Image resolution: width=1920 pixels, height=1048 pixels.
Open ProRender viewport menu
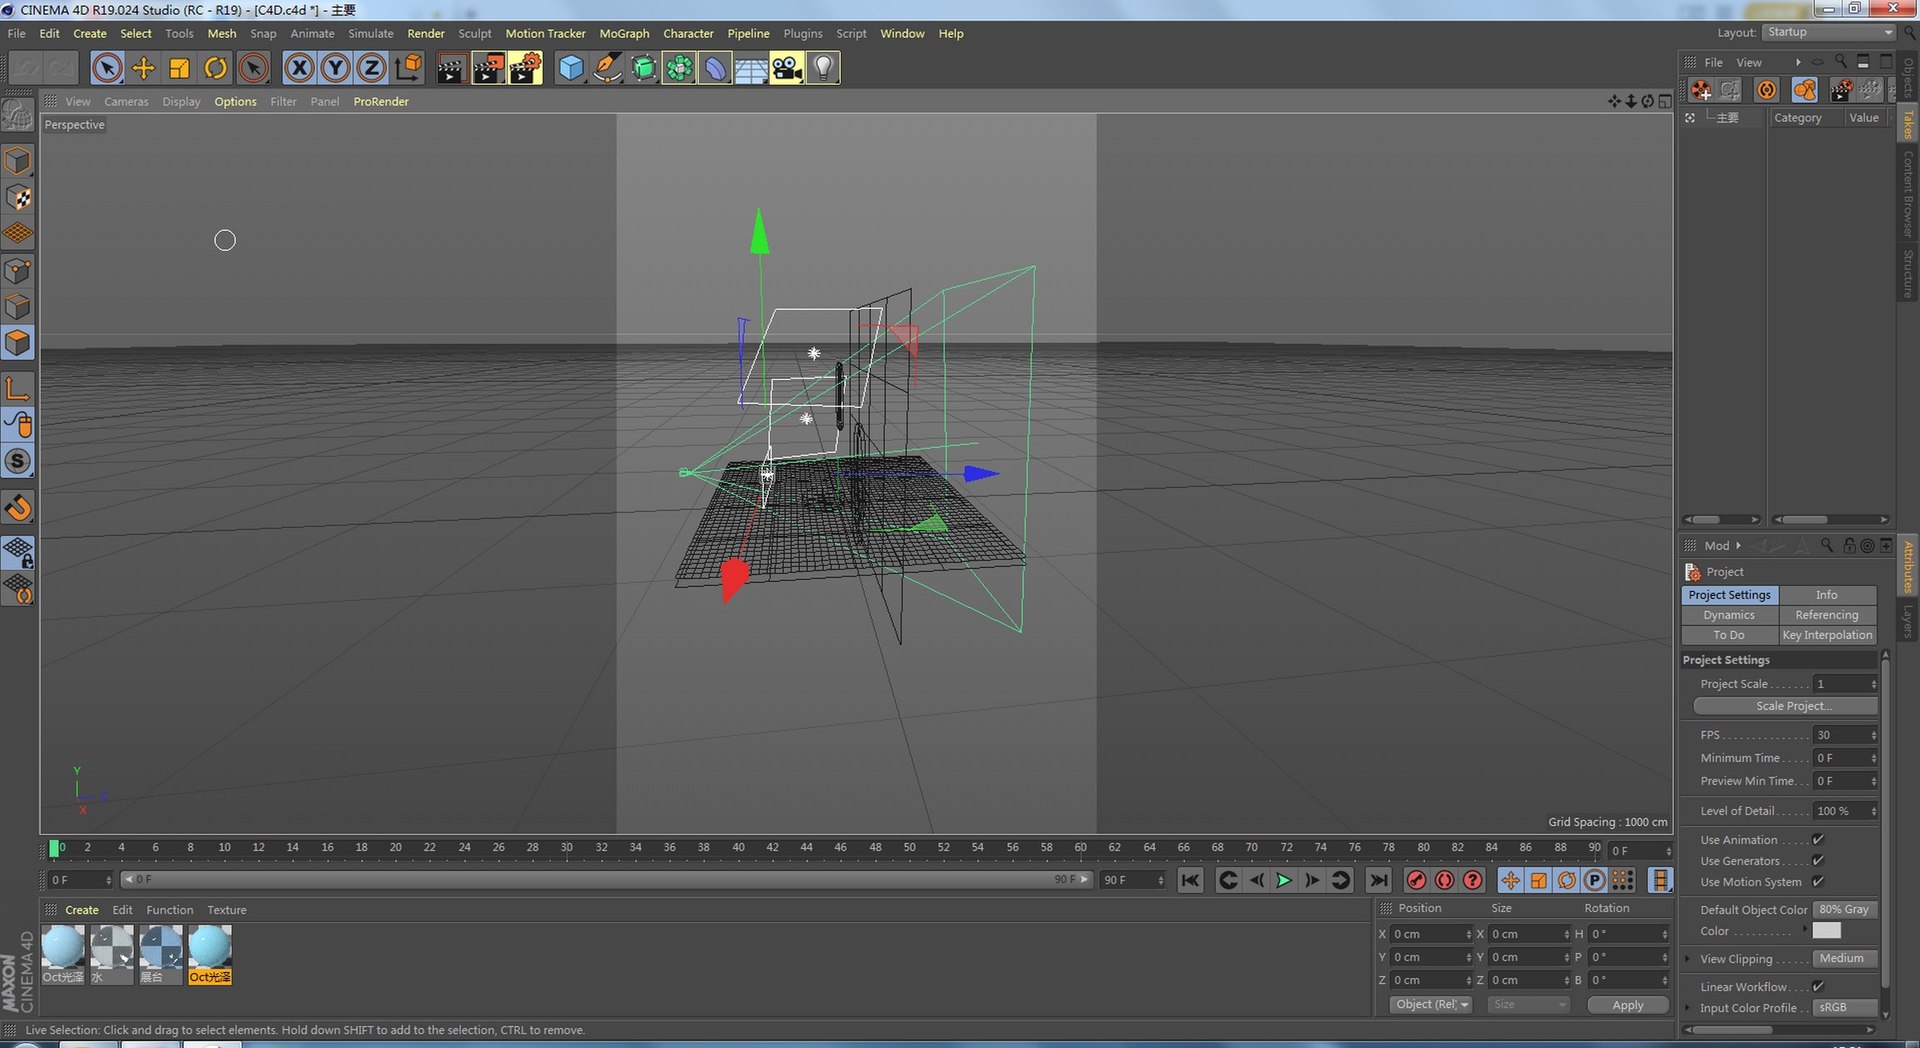point(381,101)
